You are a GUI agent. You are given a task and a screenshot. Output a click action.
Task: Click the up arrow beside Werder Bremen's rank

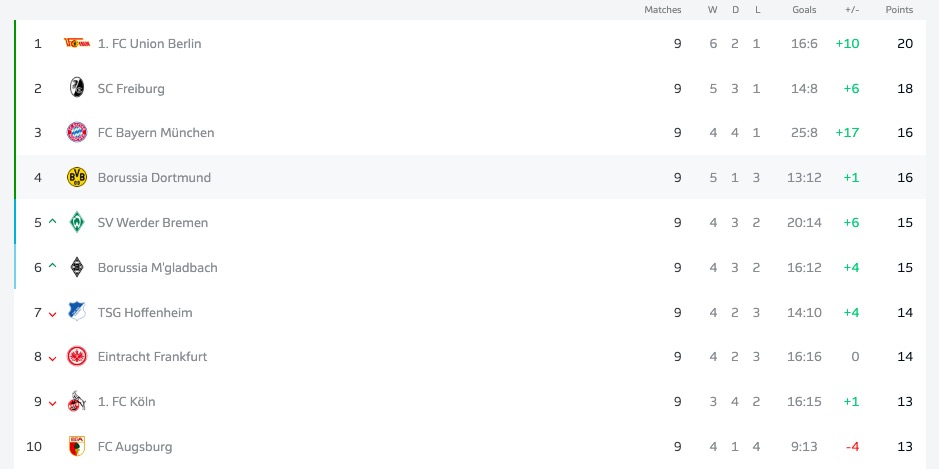click(x=53, y=221)
